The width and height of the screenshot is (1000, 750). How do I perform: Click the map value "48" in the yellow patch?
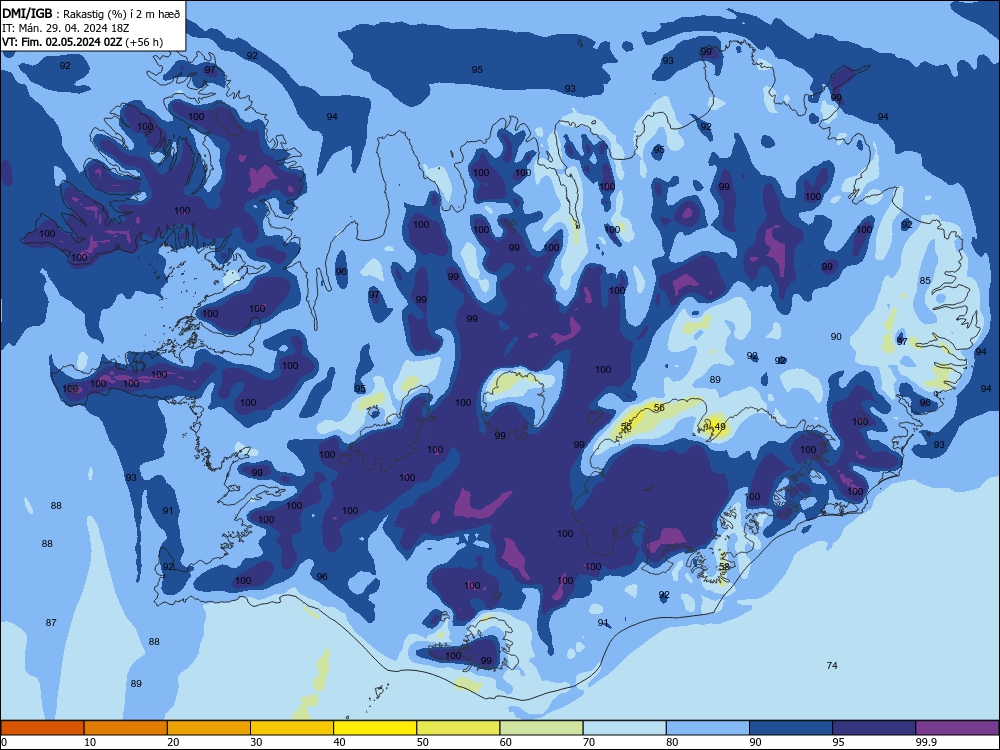pyautogui.click(x=720, y=427)
